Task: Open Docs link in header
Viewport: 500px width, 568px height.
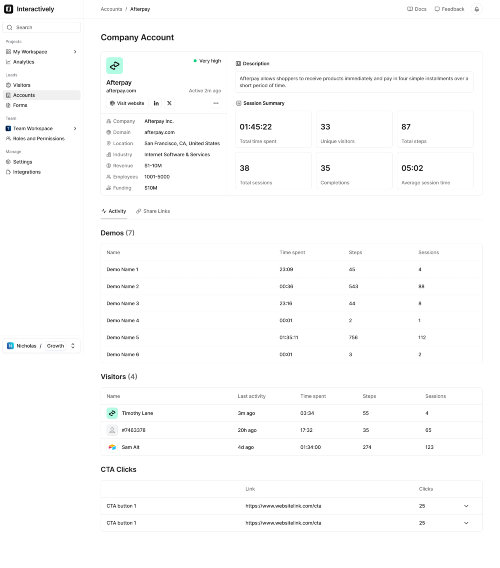Action: (x=417, y=9)
